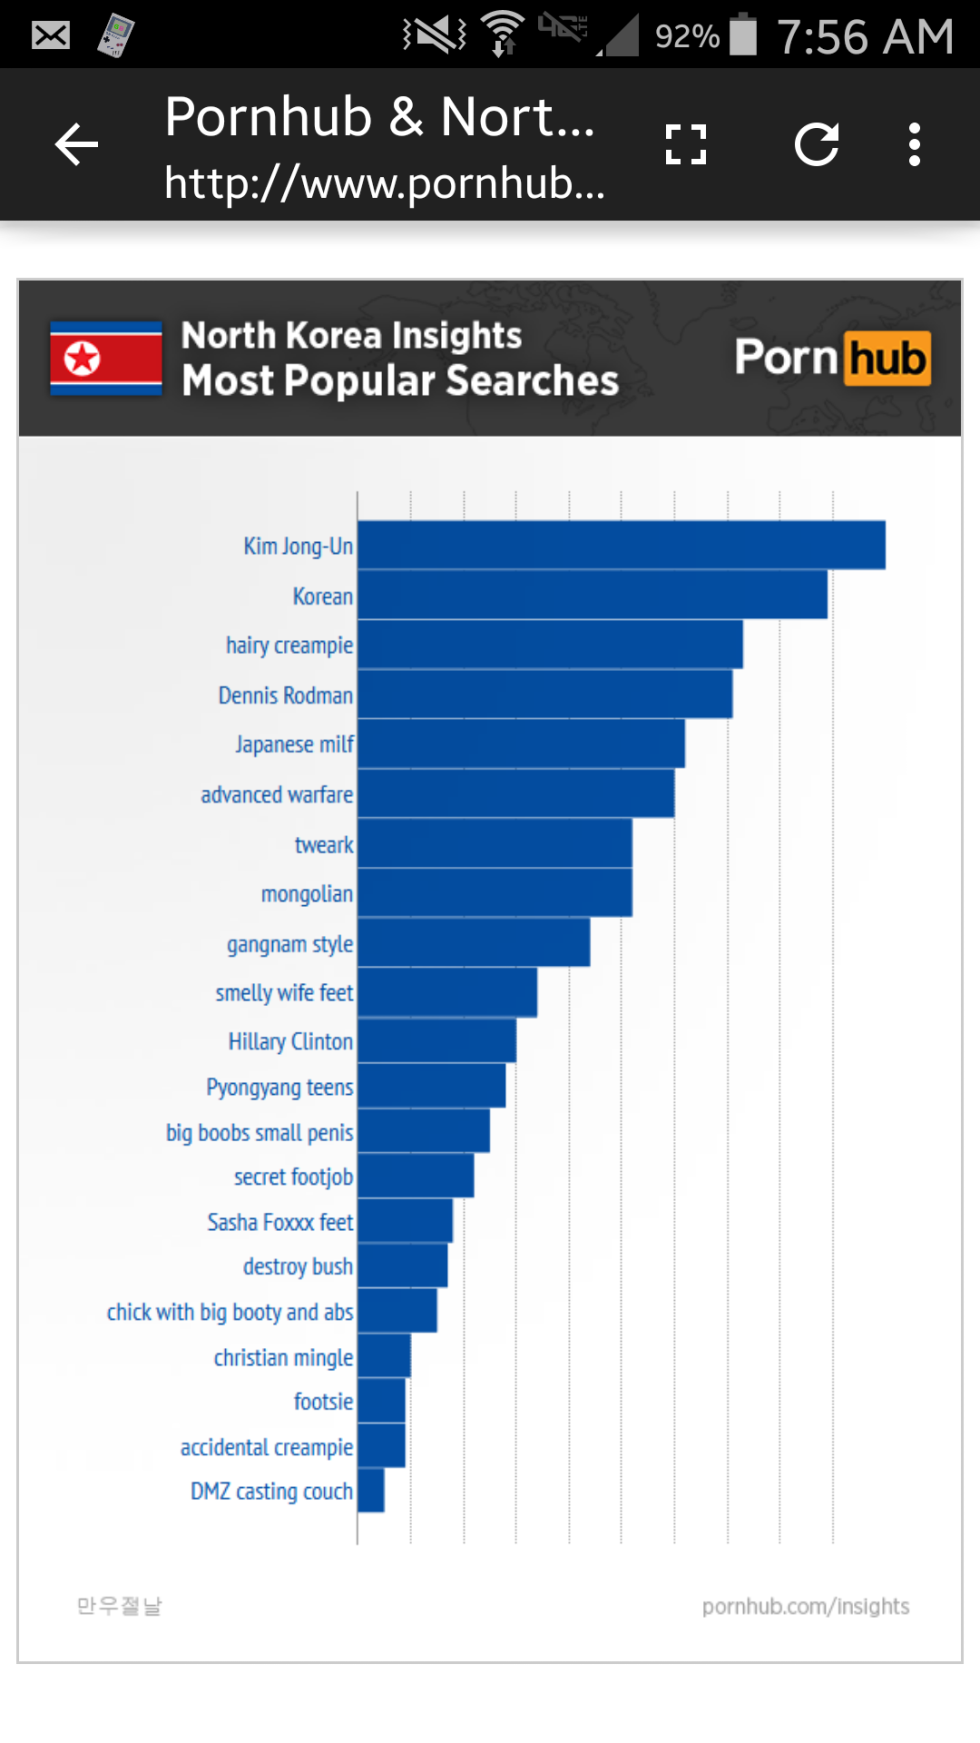Tap the mail notification icon in status bar
This screenshot has width=980, height=1743.
pos(50,36)
